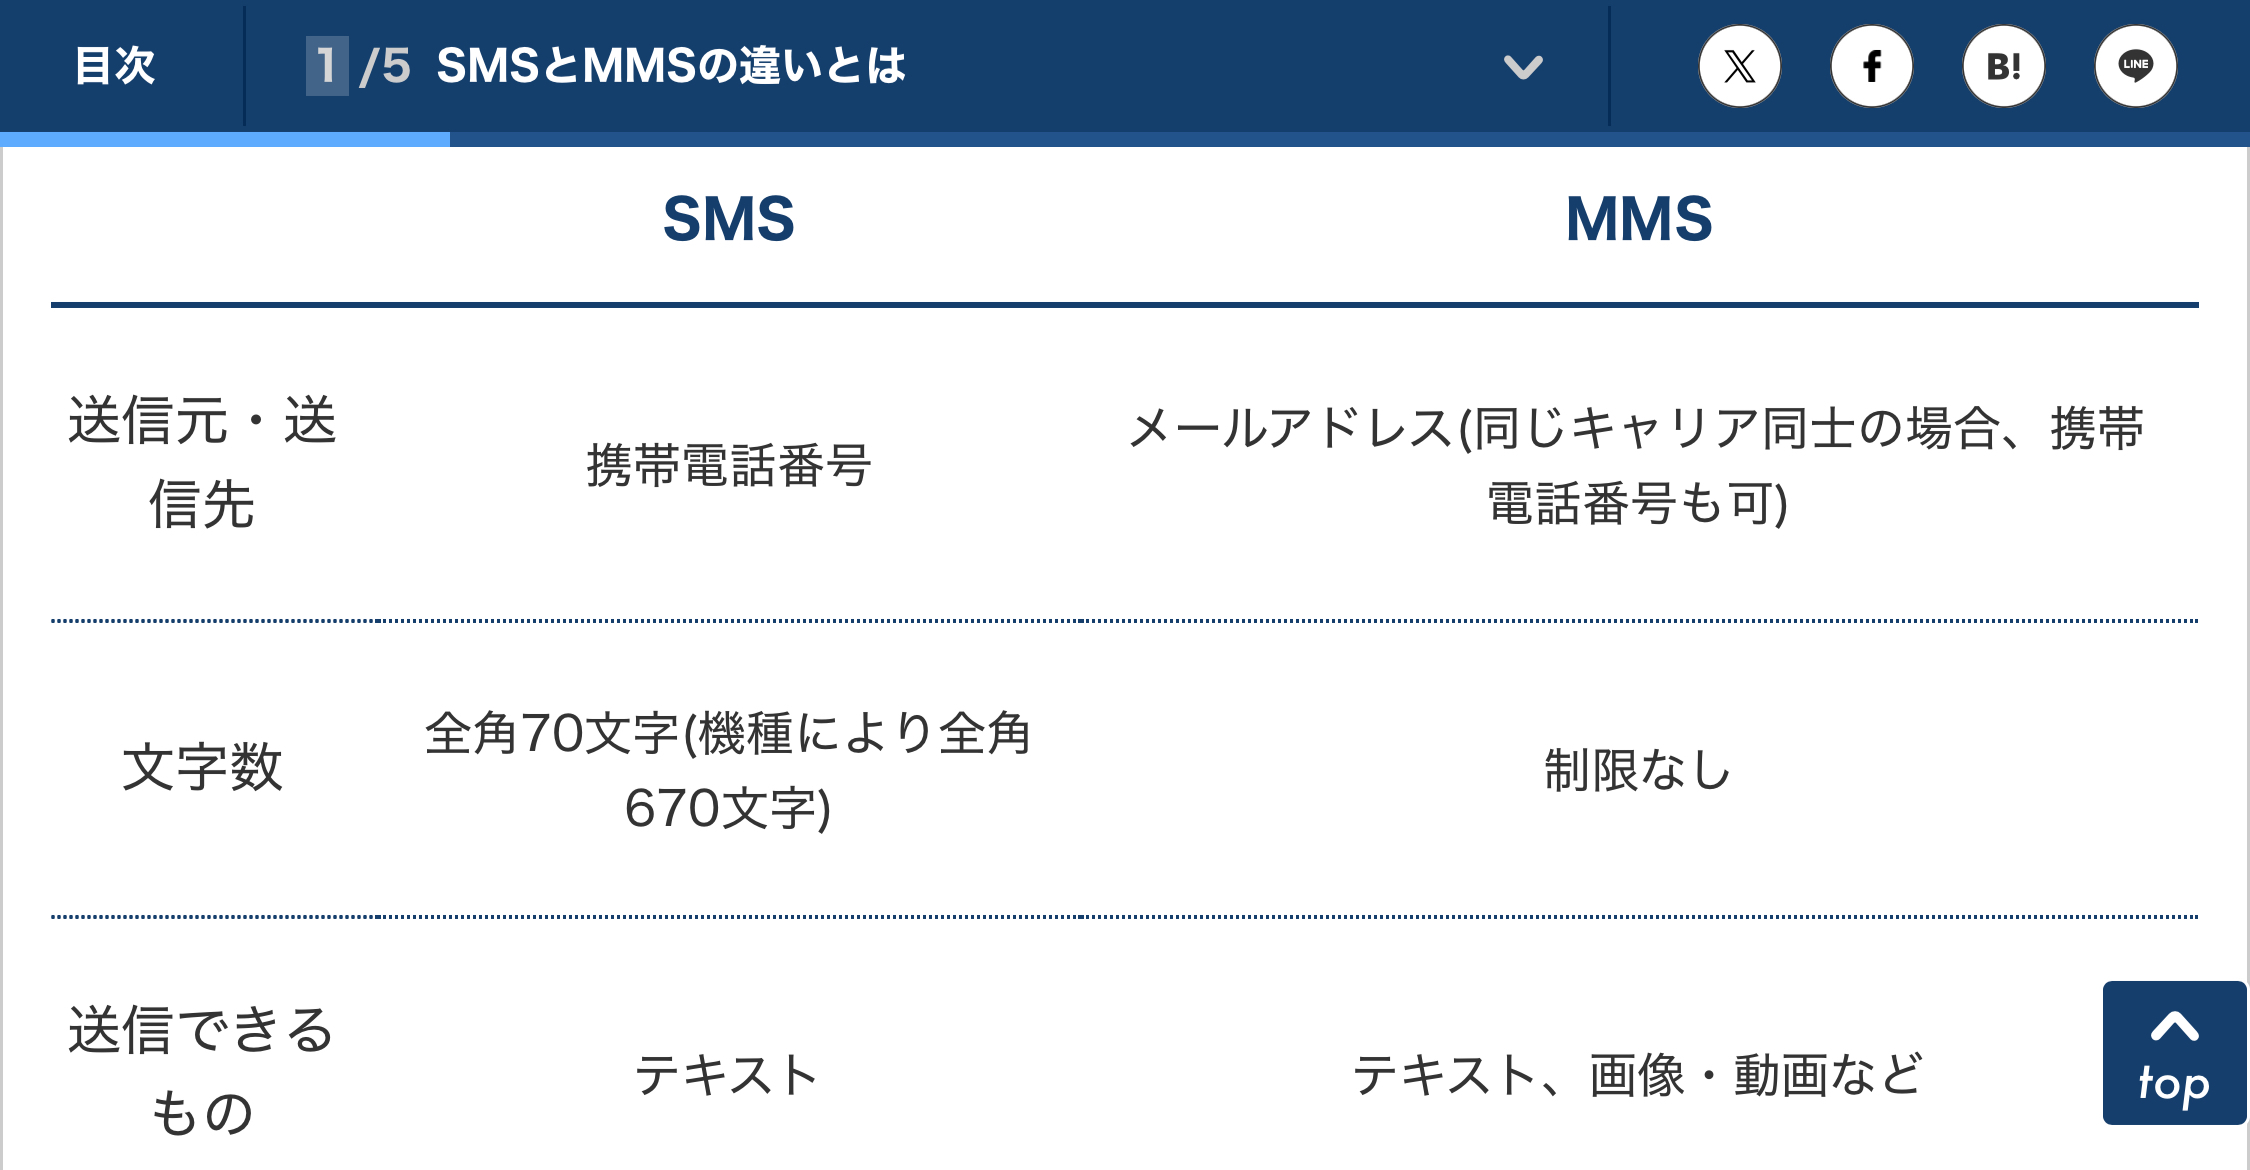Image resolution: width=2250 pixels, height=1170 pixels.
Task: Open the 目次 table of contents
Action: 116,67
